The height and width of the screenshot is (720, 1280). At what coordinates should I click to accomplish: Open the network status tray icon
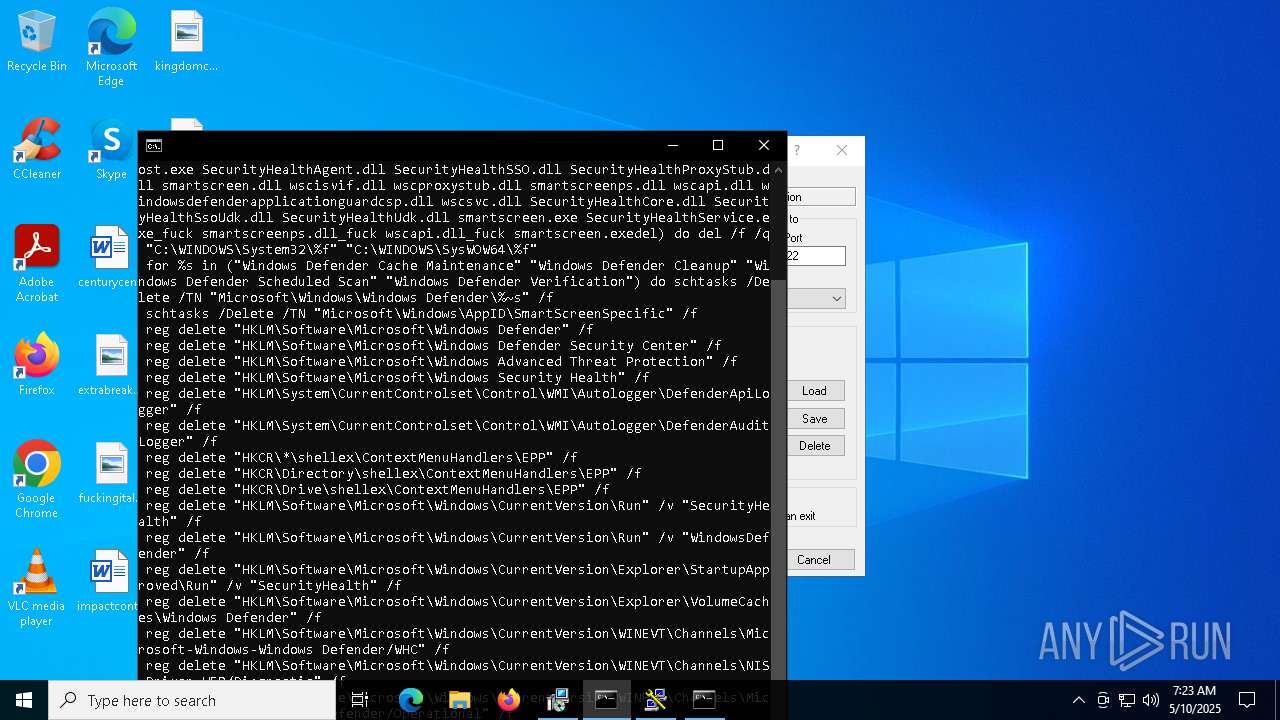1127,700
